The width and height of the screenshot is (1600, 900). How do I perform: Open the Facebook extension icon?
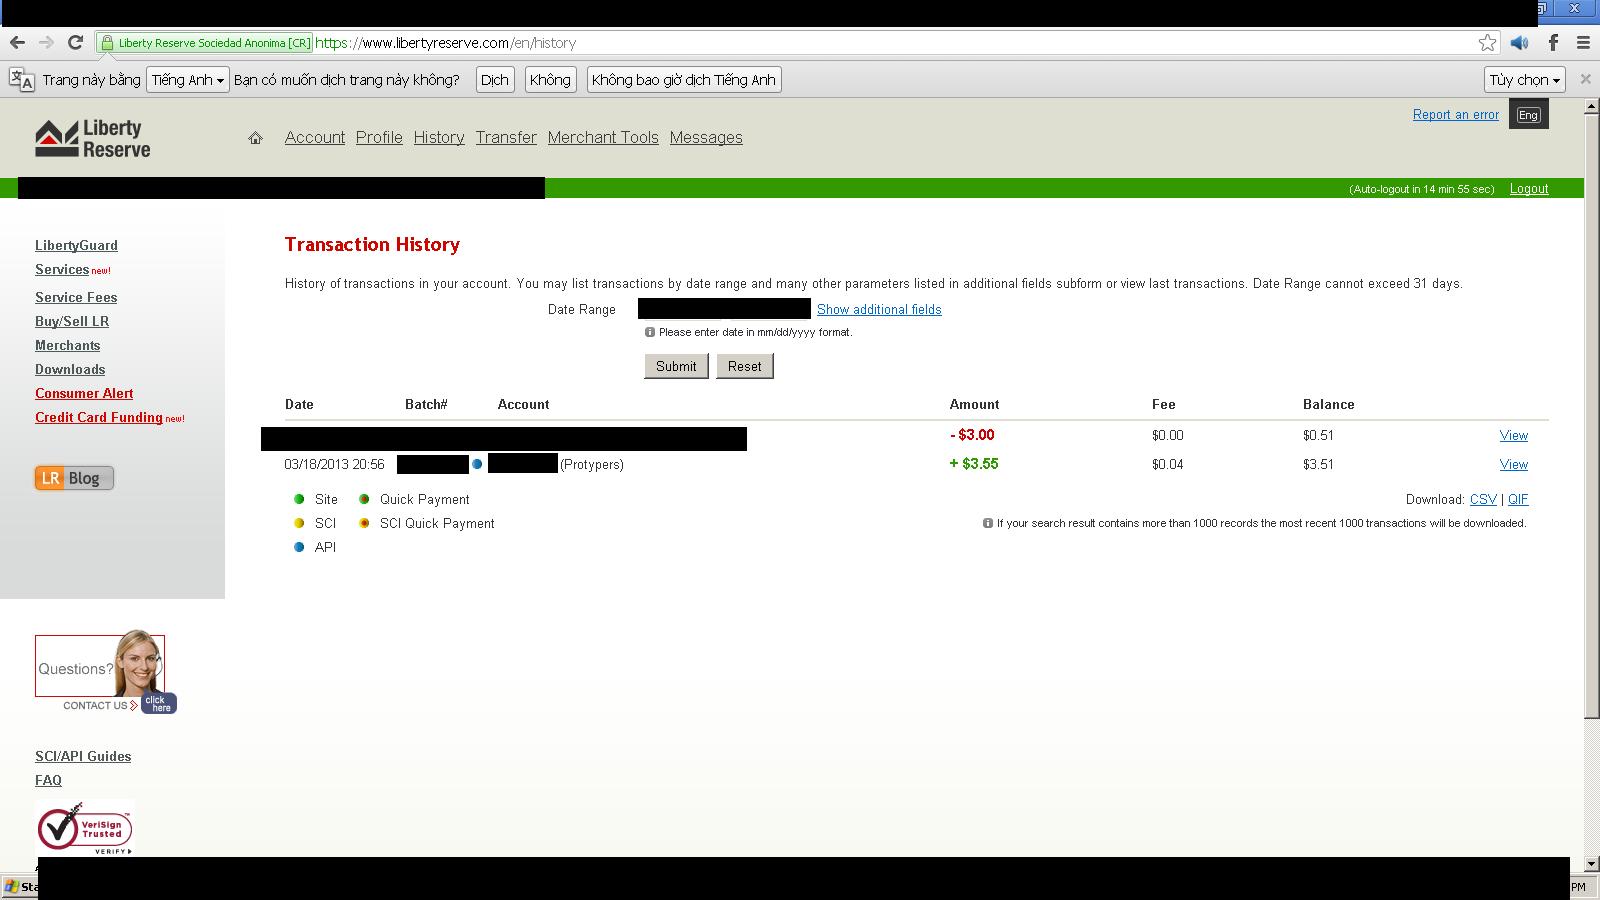[x=1553, y=42]
